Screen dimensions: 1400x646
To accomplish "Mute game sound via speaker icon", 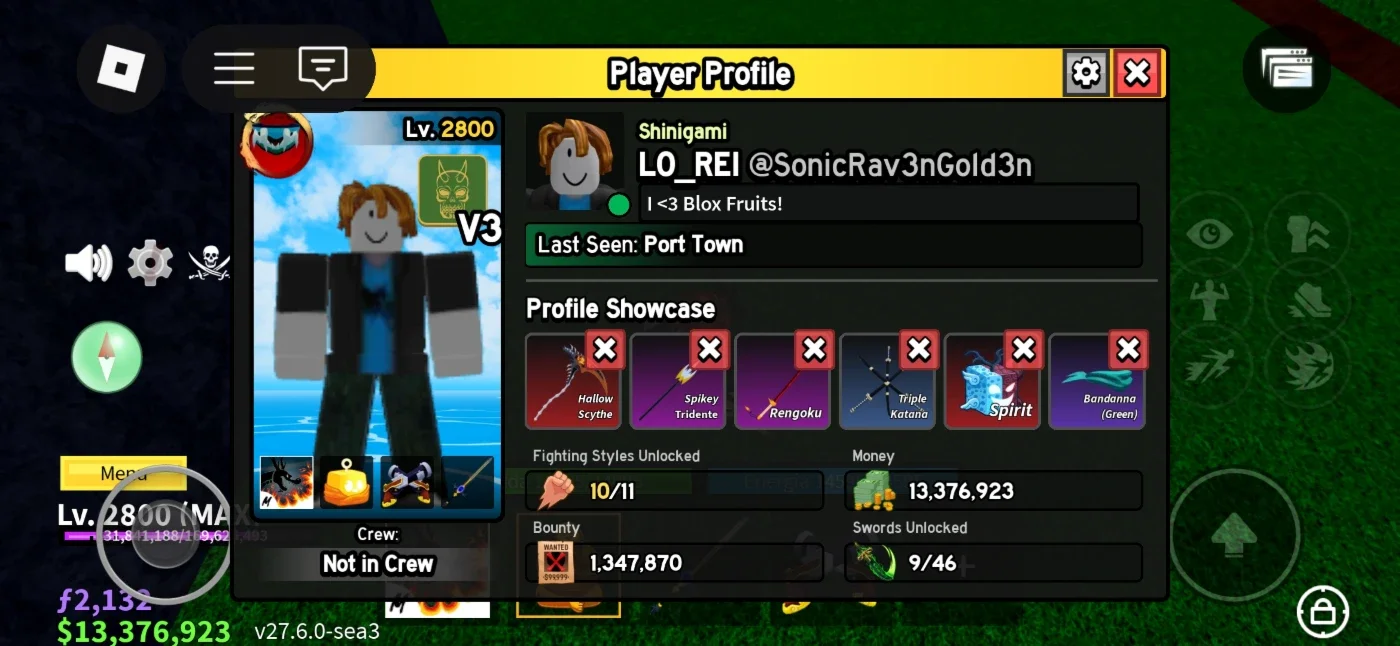I will click(x=89, y=263).
